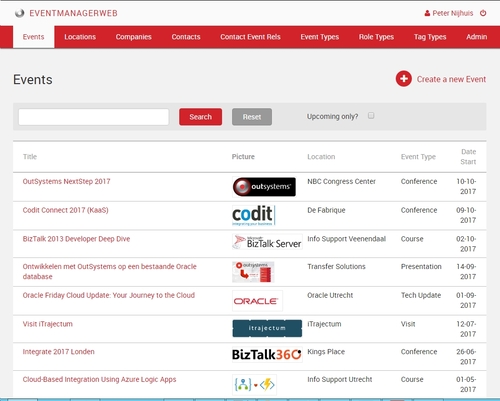Open the Contact Event Rels menu item
This screenshot has width=500, height=401.
pos(250,37)
